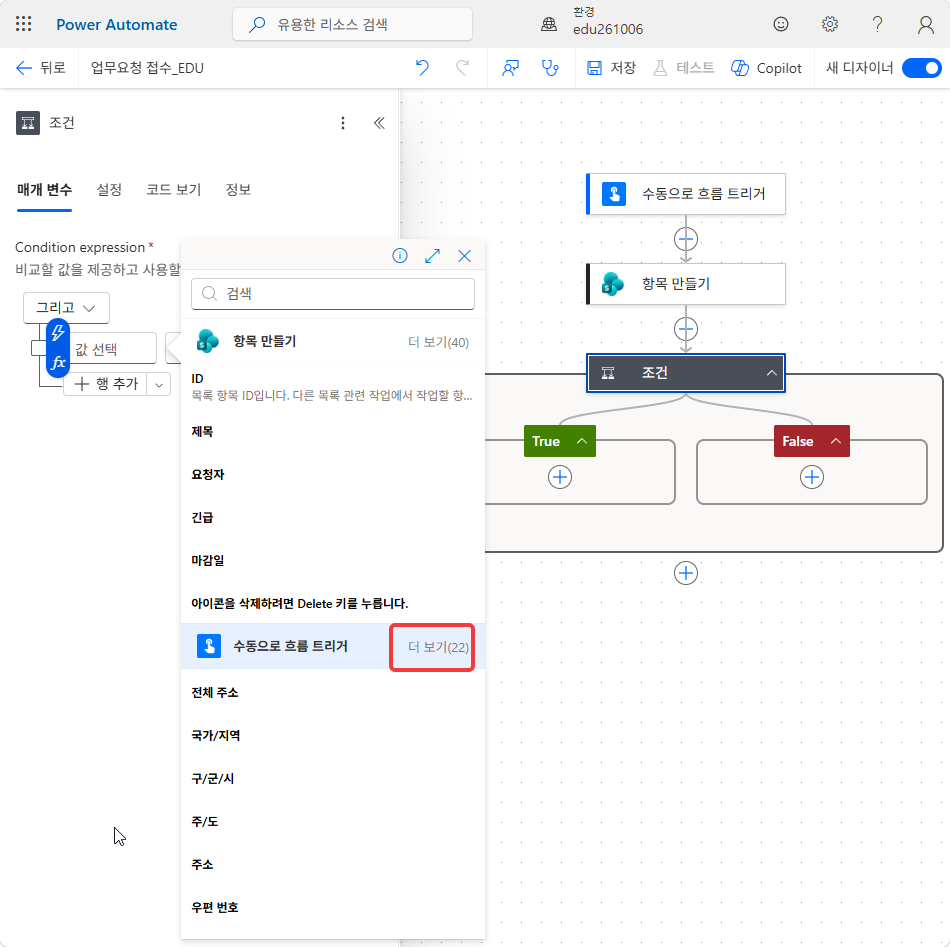Select the 전체 주소 dynamic content item
This screenshot has width=950, height=947.
click(333, 693)
